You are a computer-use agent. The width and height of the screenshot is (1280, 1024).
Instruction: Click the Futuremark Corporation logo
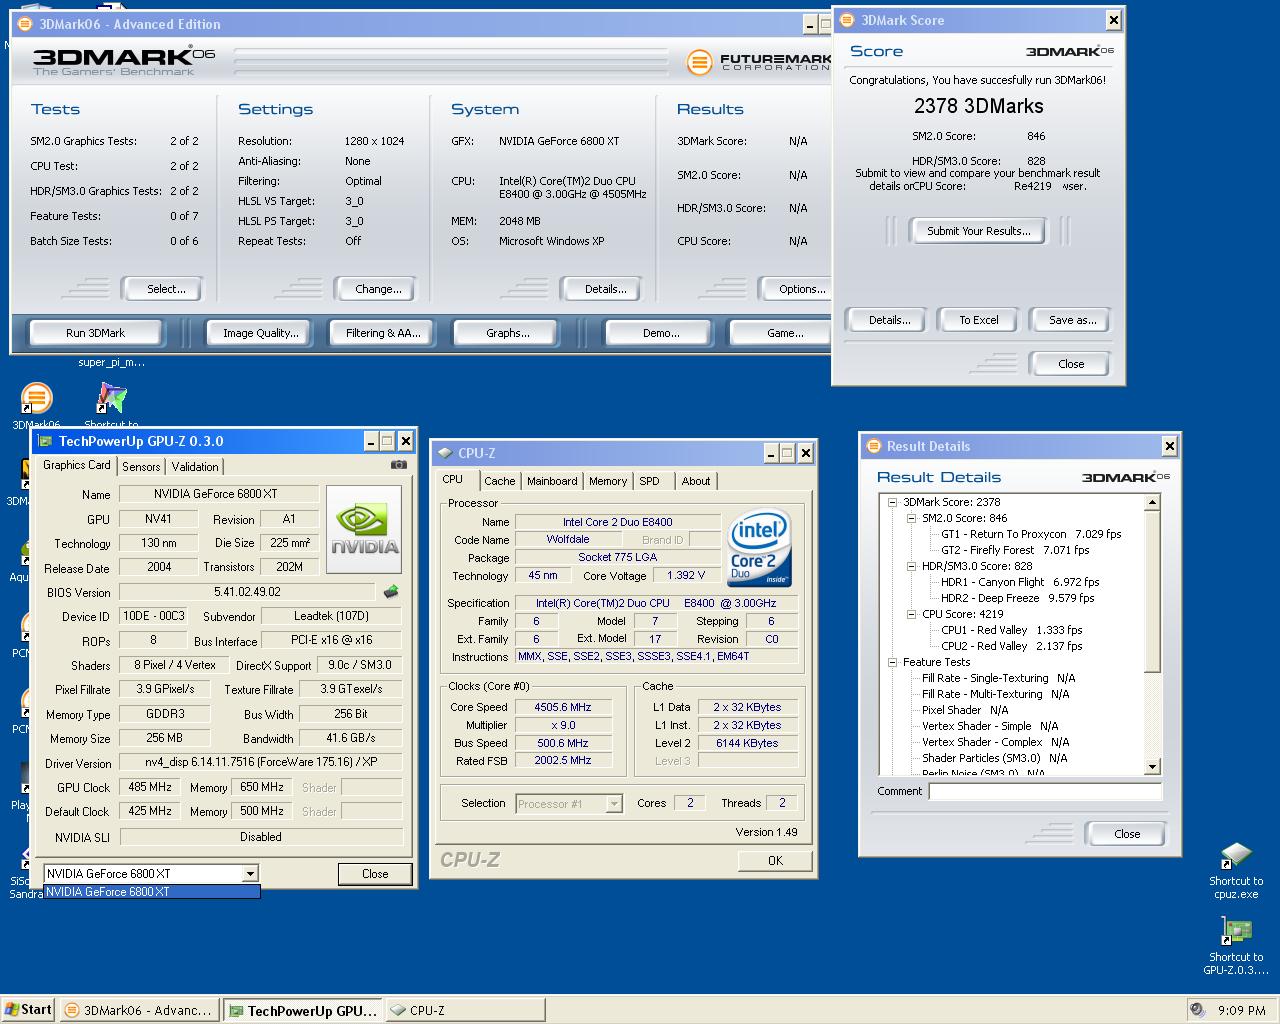[759, 62]
